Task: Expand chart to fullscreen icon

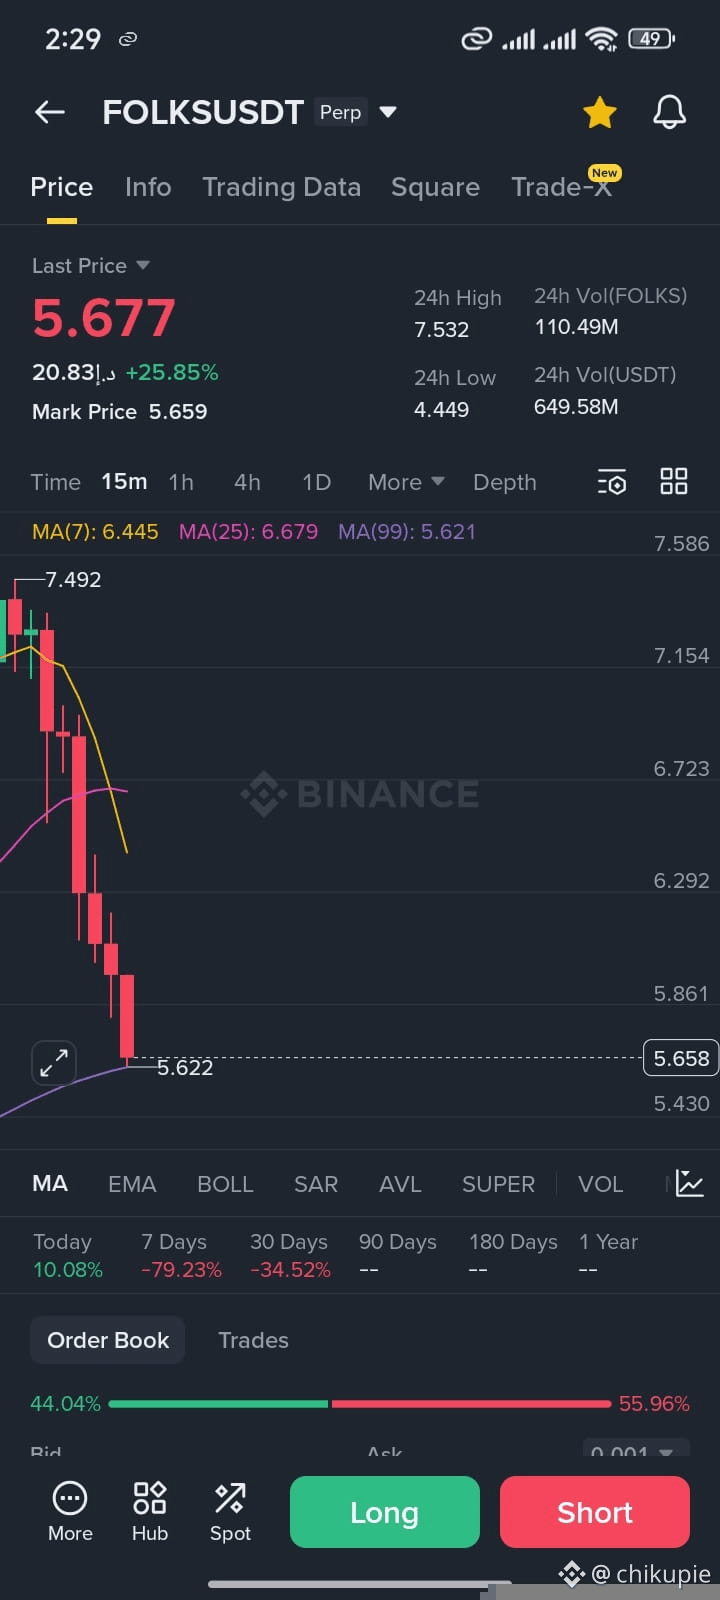Action: pos(54,1063)
